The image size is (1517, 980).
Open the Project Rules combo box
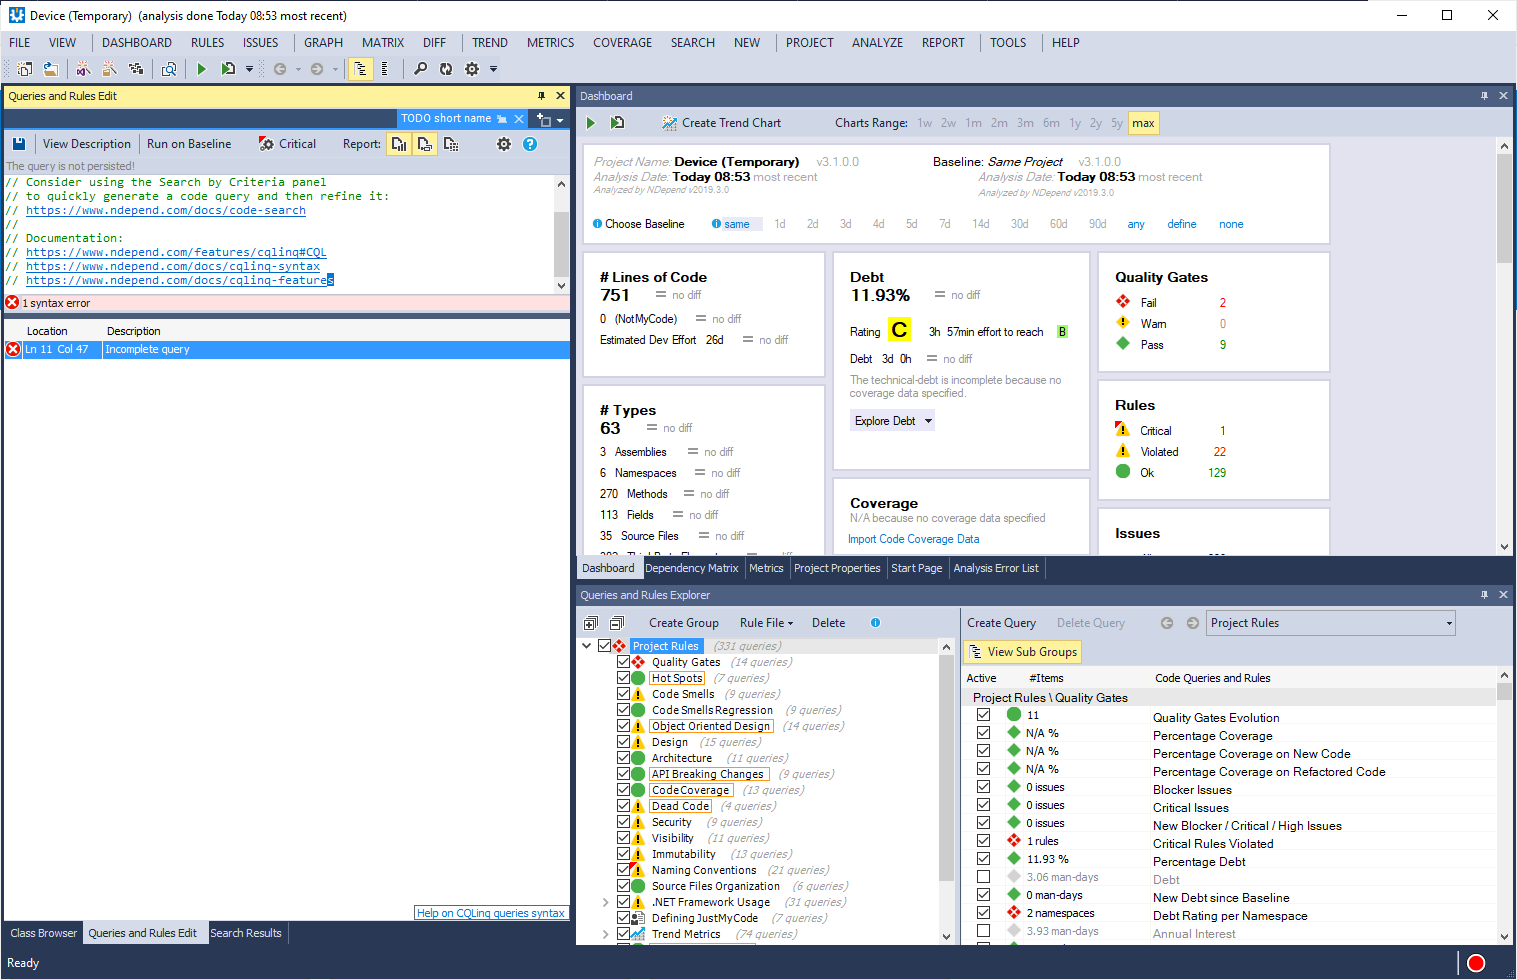pyautogui.click(x=1331, y=623)
